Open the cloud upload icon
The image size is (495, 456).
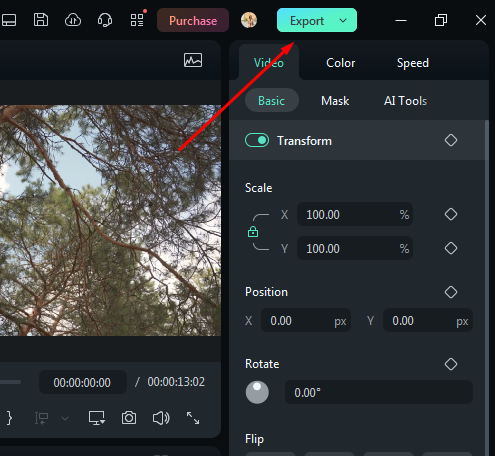click(73, 20)
